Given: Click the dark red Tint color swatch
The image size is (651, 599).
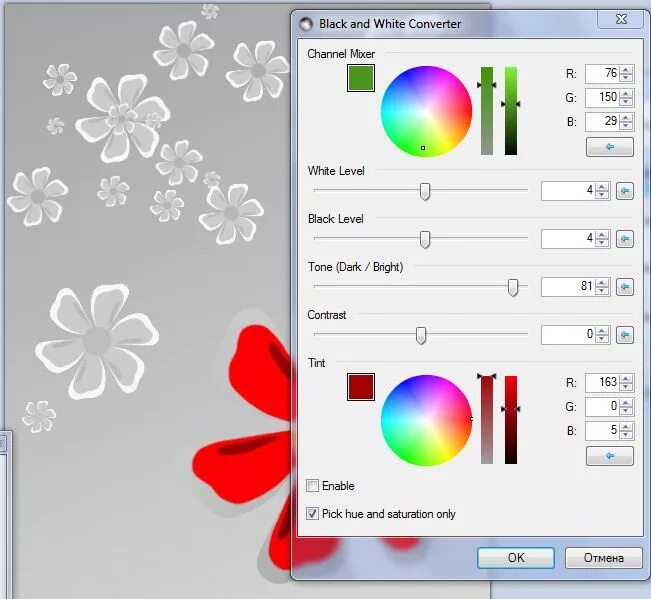Looking at the screenshot, I should (361, 387).
